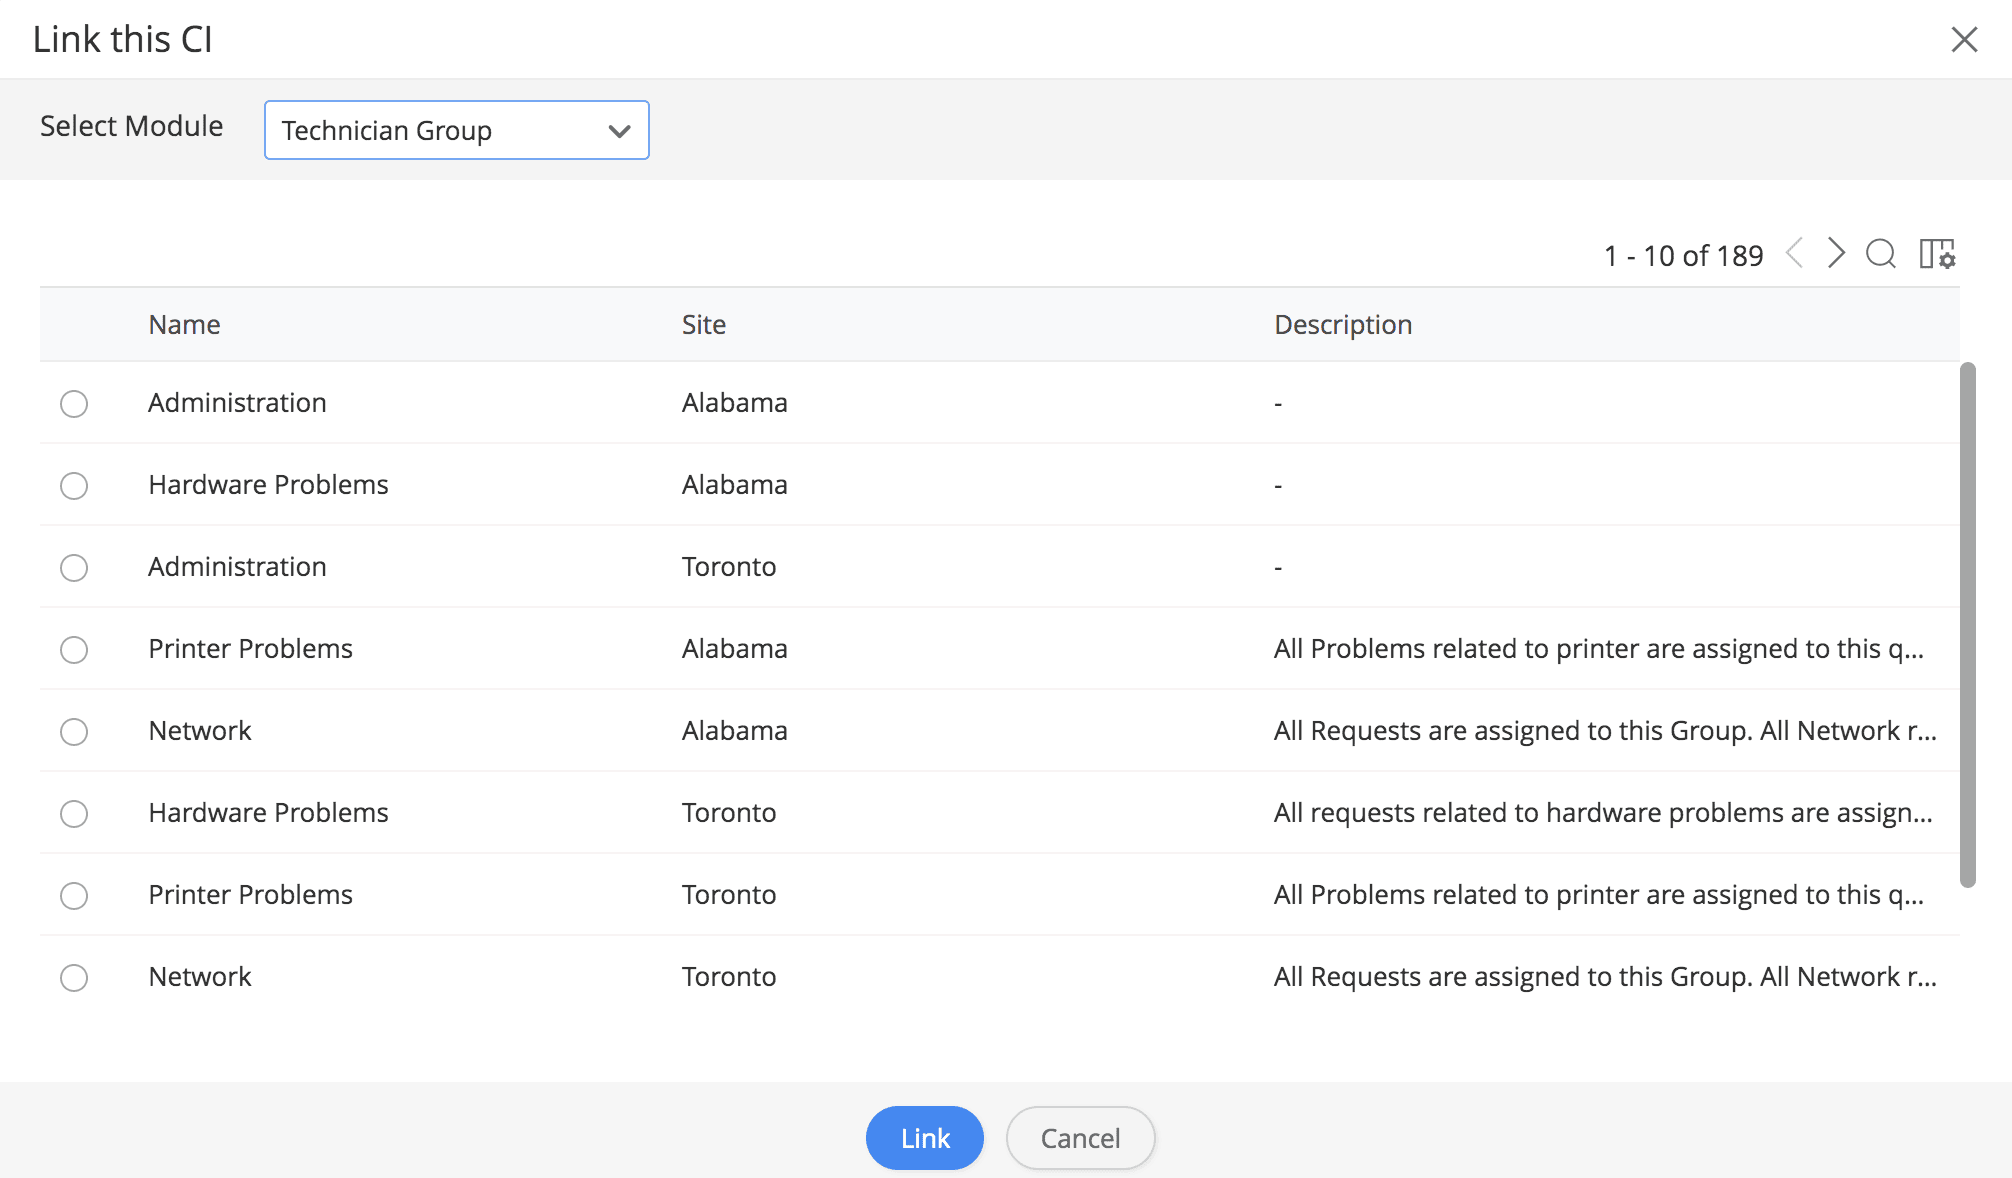Choose Printer Problems group in Toronto
This screenshot has height=1178, width=2012.
tap(74, 896)
